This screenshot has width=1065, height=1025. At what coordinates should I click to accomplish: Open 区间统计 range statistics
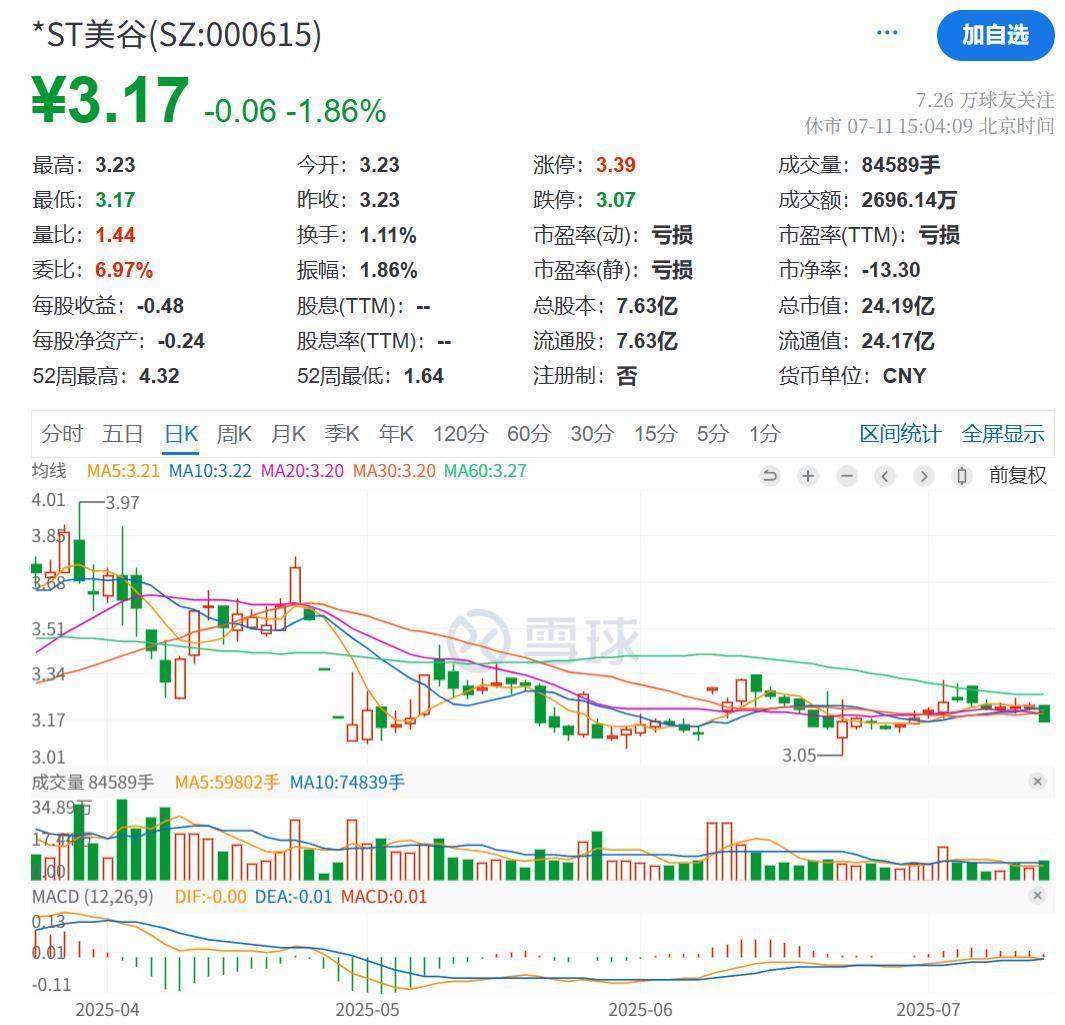[x=900, y=433]
